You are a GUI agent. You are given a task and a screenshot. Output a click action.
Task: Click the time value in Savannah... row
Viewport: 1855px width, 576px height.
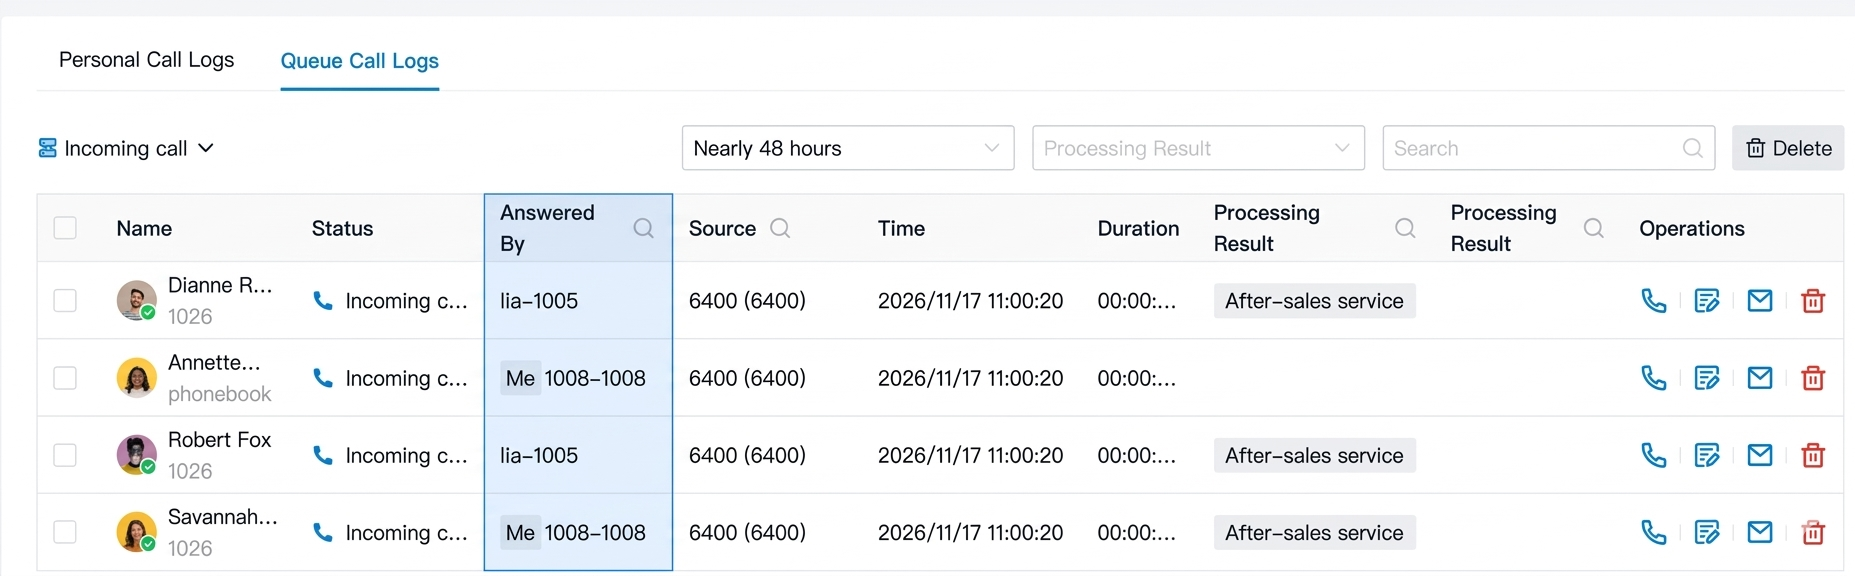coord(970,532)
